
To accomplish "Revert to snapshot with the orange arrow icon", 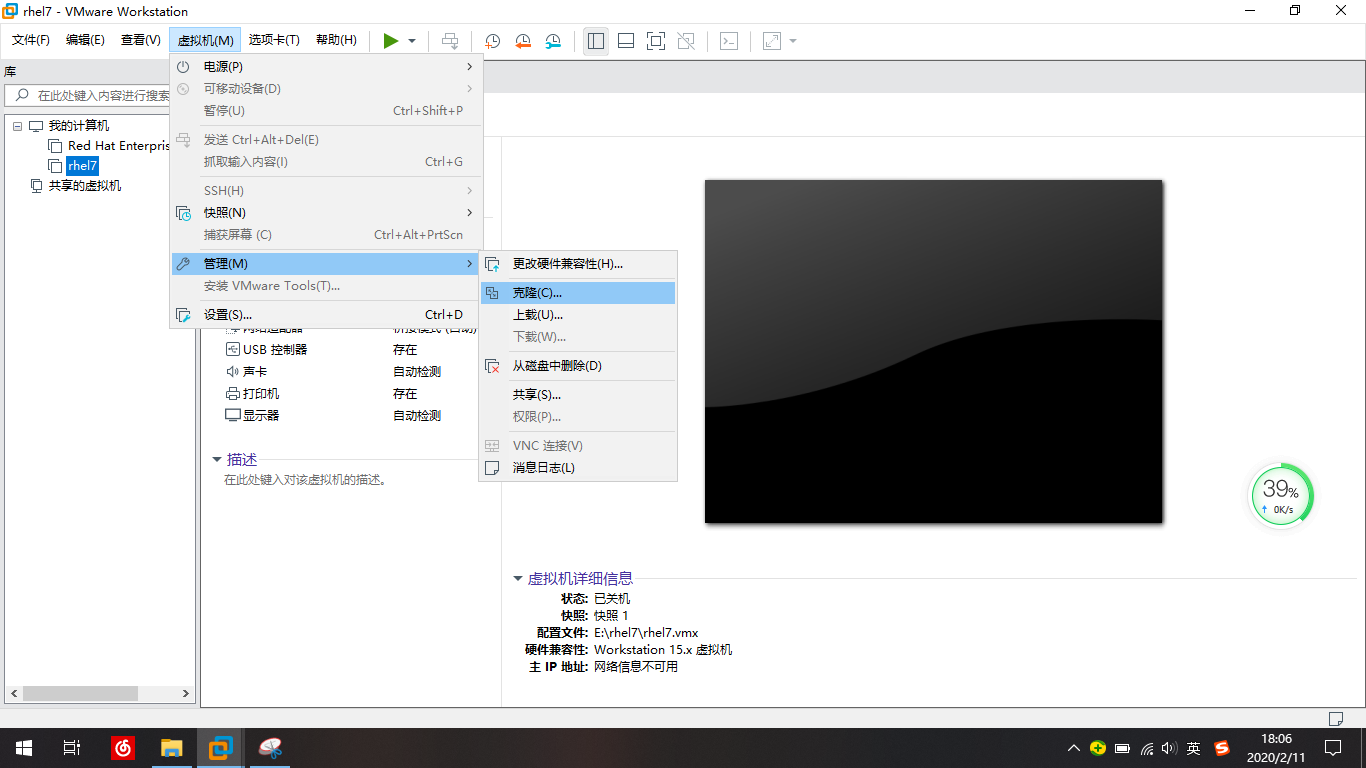I will point(523,41).
